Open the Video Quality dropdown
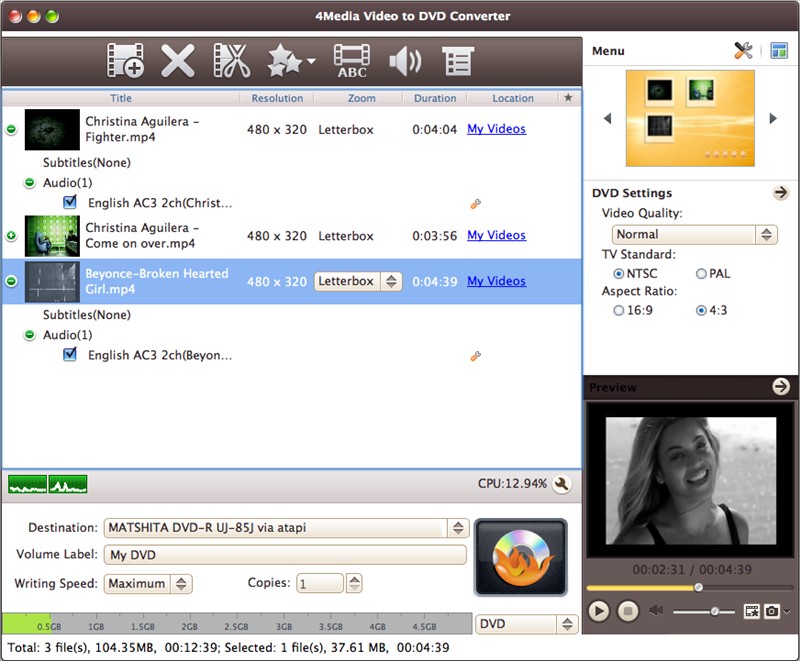Image resolution: width=800 pixels, height=661 pixels. [x=695, y=234]
